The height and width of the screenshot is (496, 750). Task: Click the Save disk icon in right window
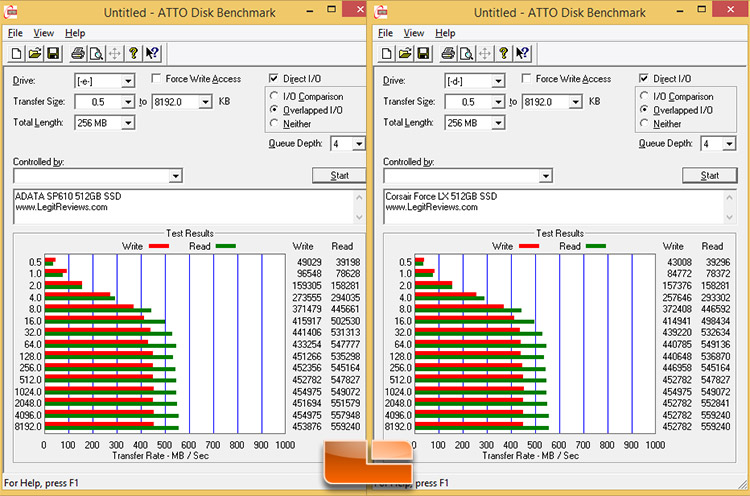(423, 53)
